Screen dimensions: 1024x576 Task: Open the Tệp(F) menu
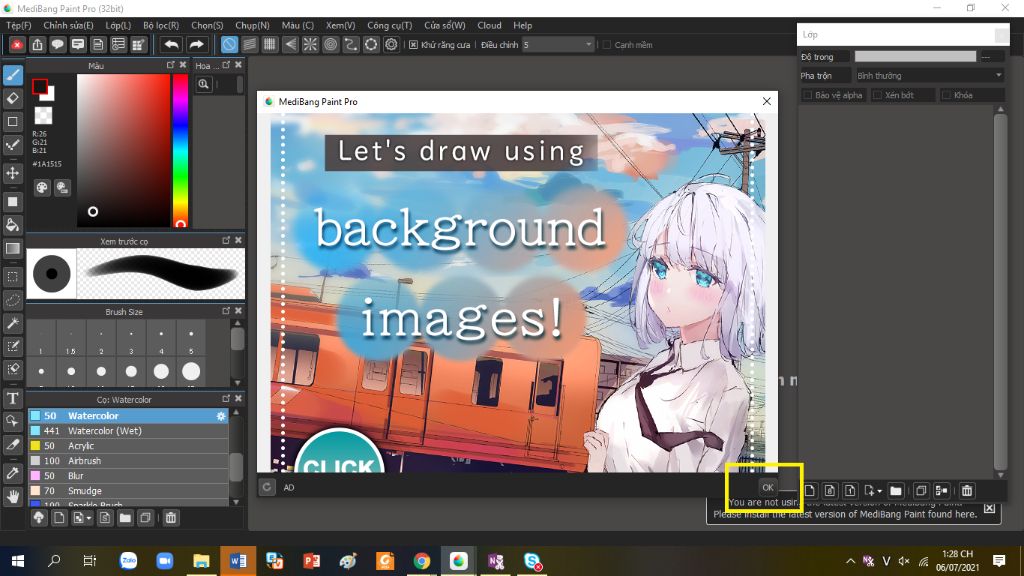(x=18, y=25)
